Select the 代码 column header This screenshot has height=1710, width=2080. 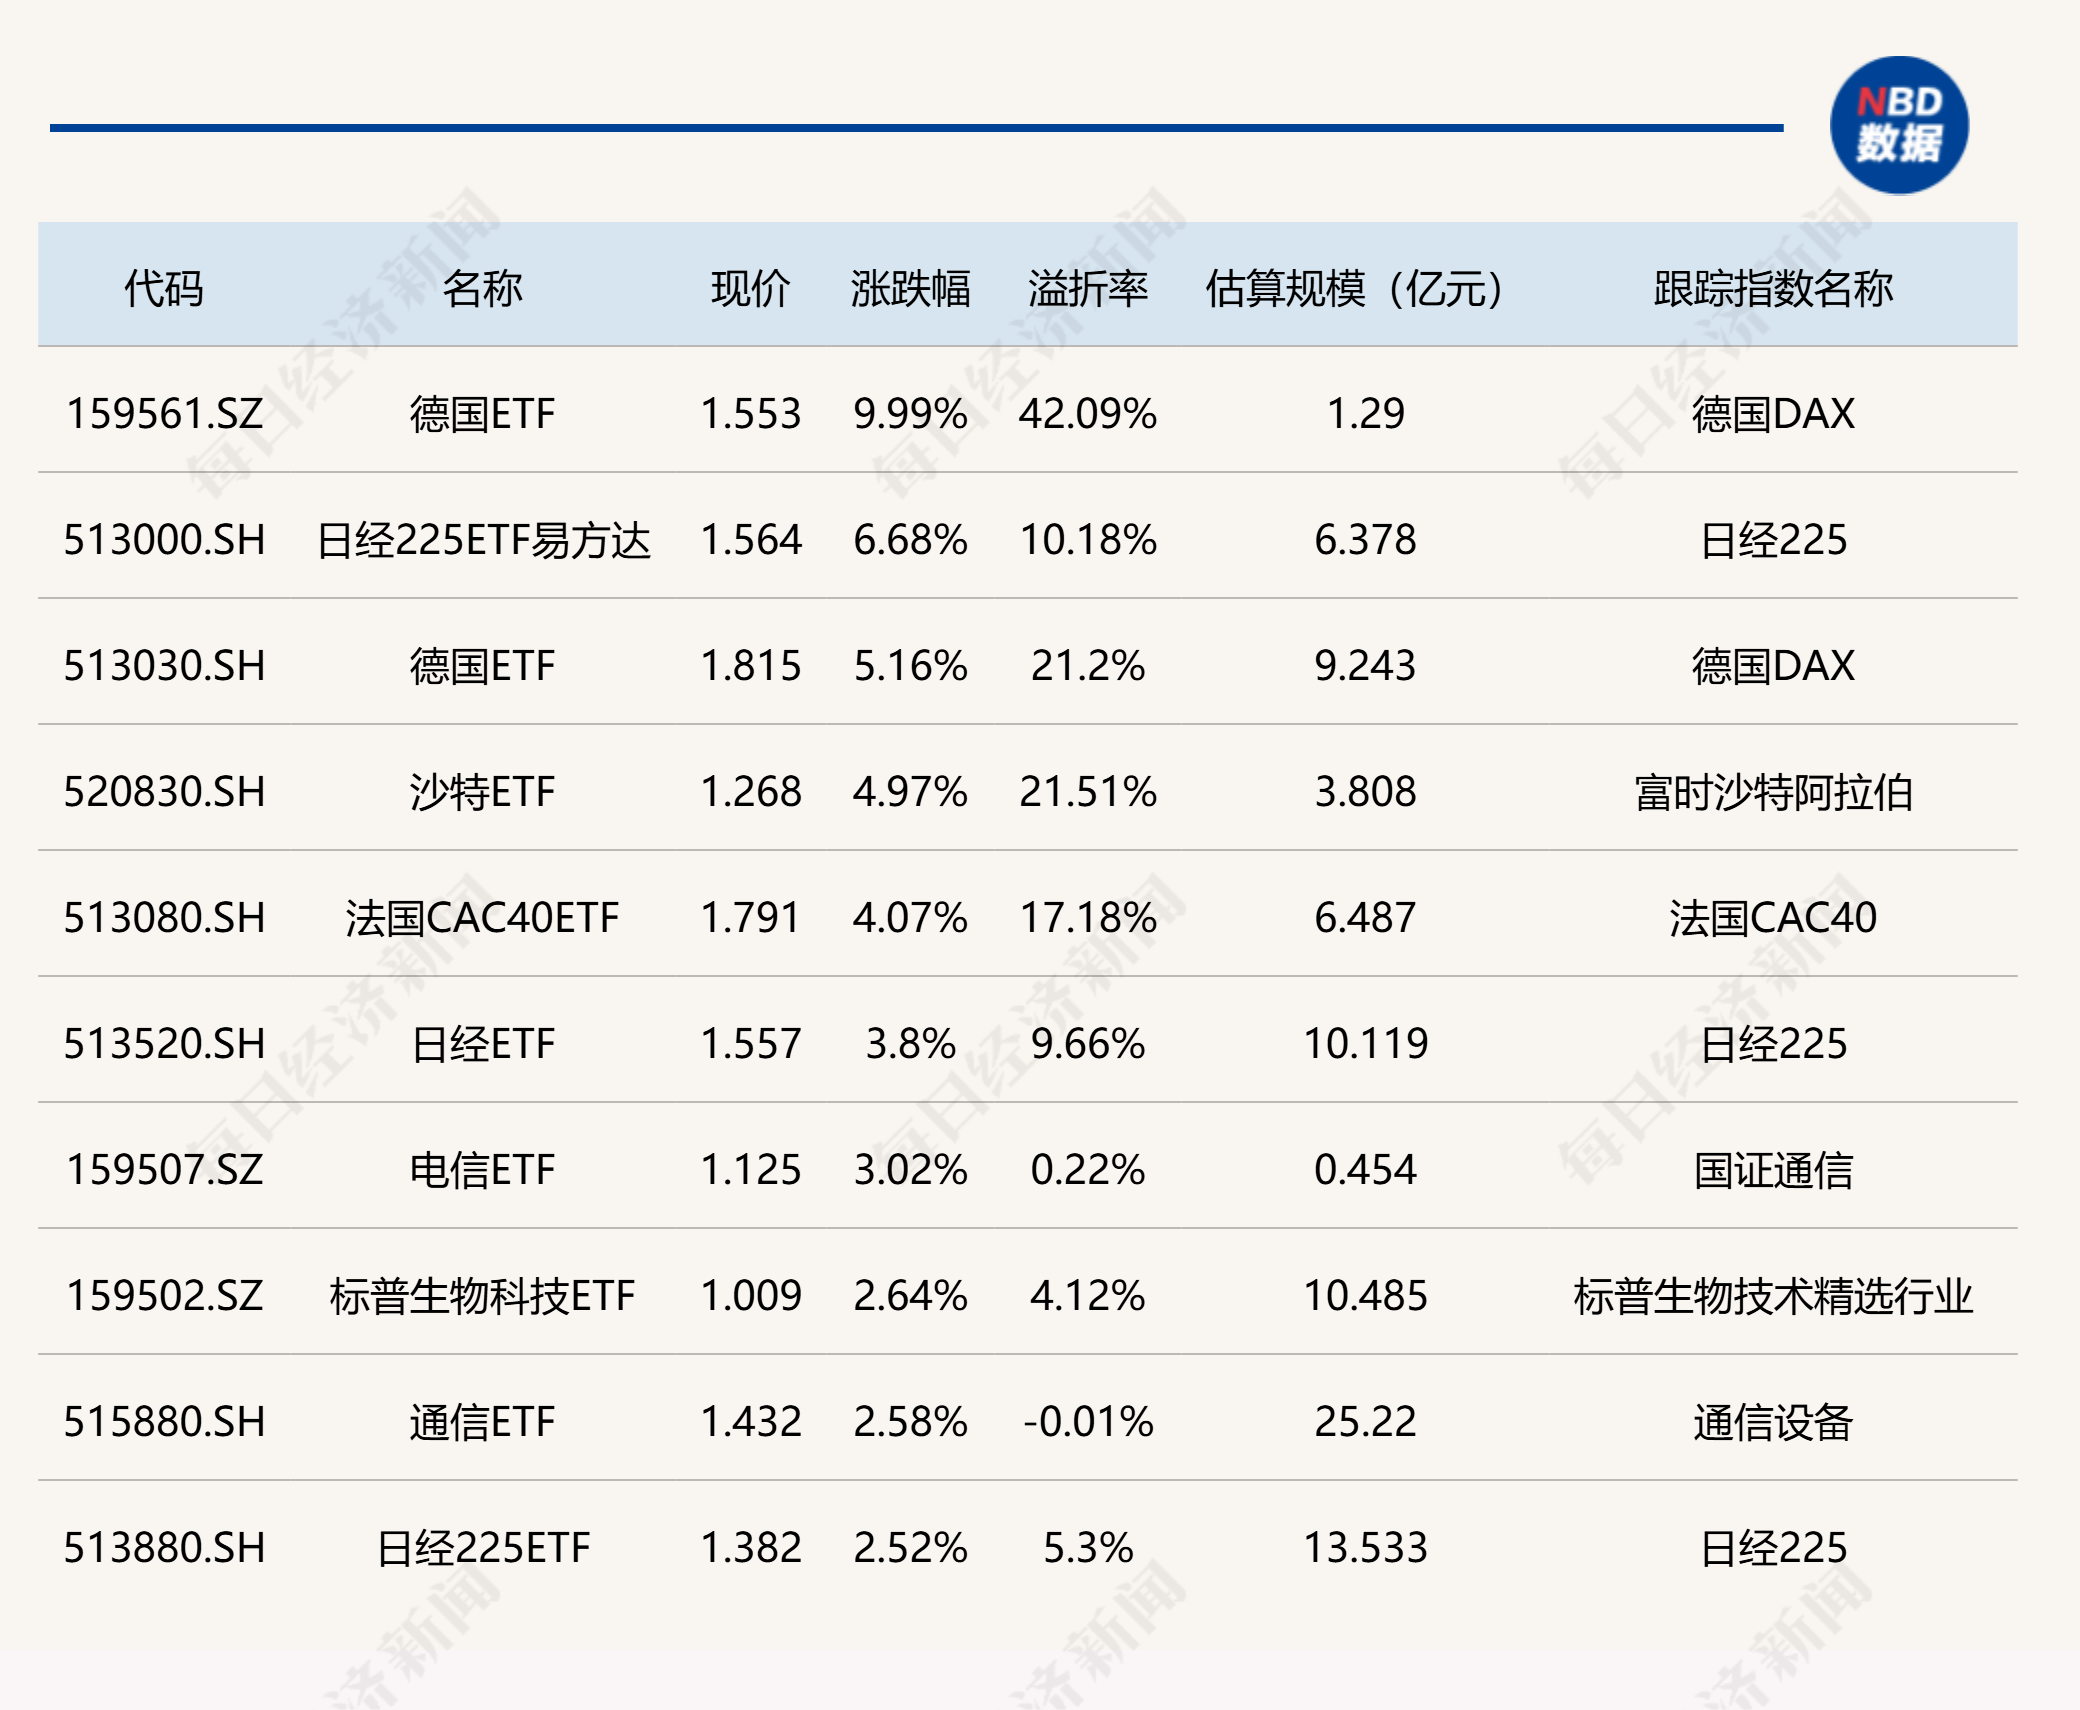coord(163,290)
